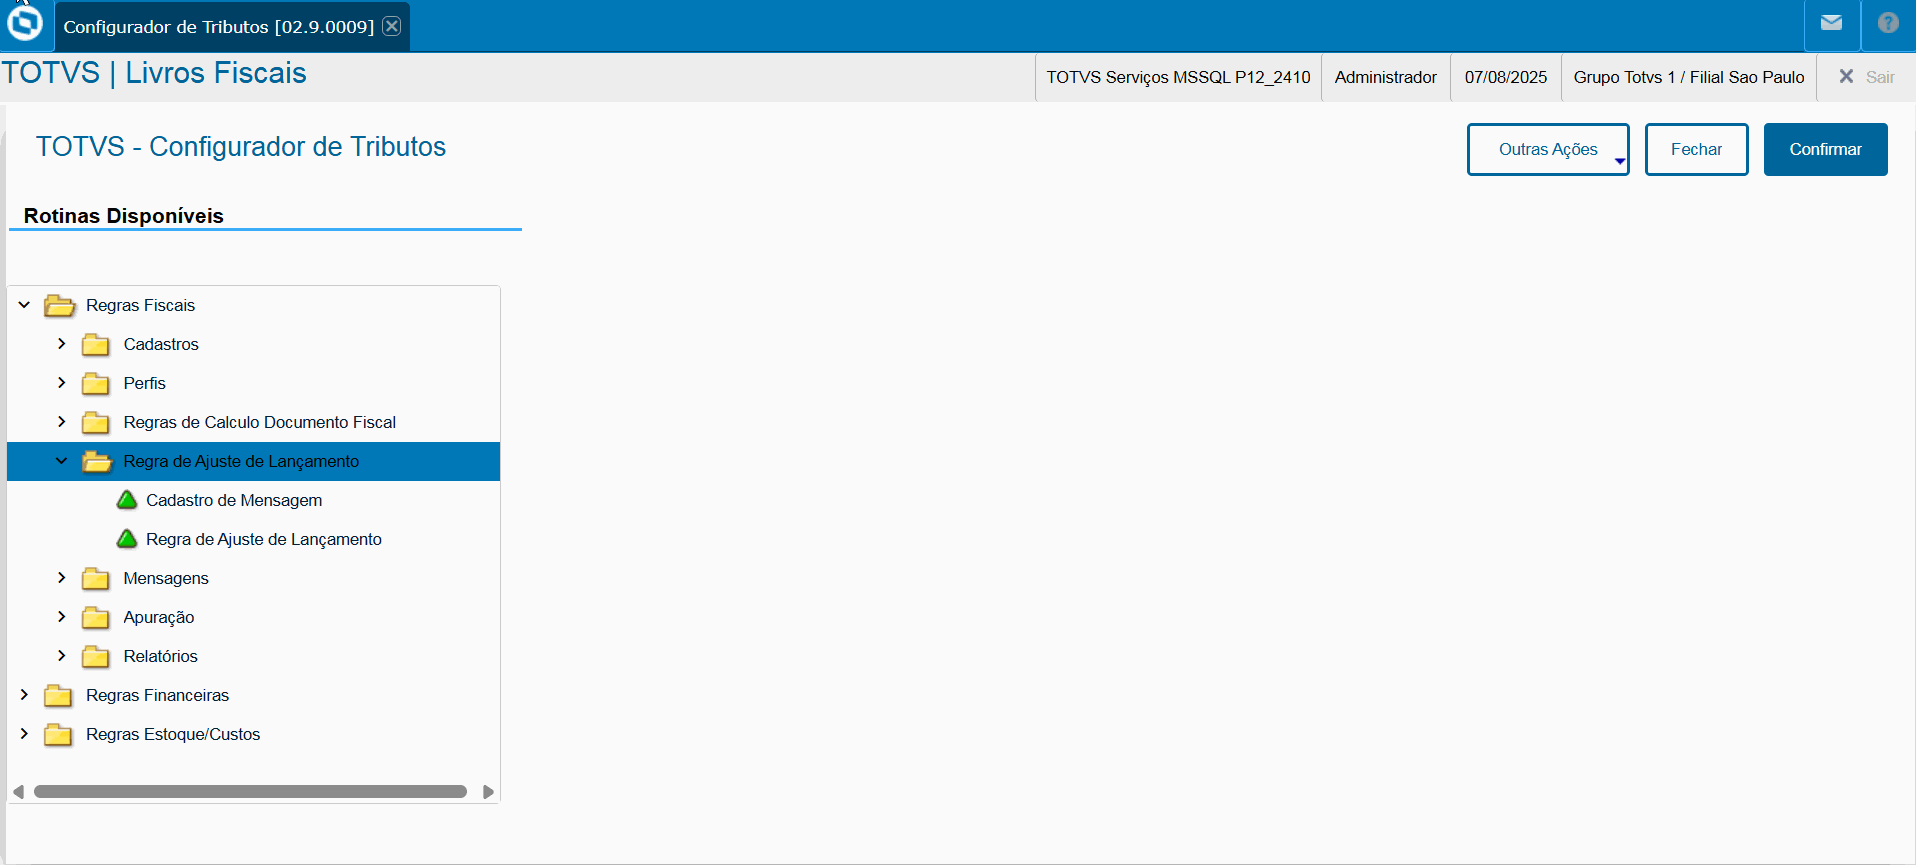Click the tree horizontal scrollbar thumb
This screenshot has height=865, width=1916.
pos(250,791)
